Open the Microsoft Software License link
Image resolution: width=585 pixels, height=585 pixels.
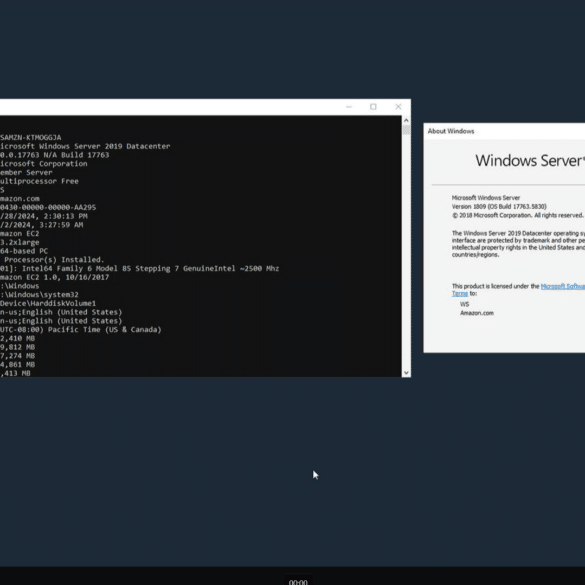(x=563, y=286)
